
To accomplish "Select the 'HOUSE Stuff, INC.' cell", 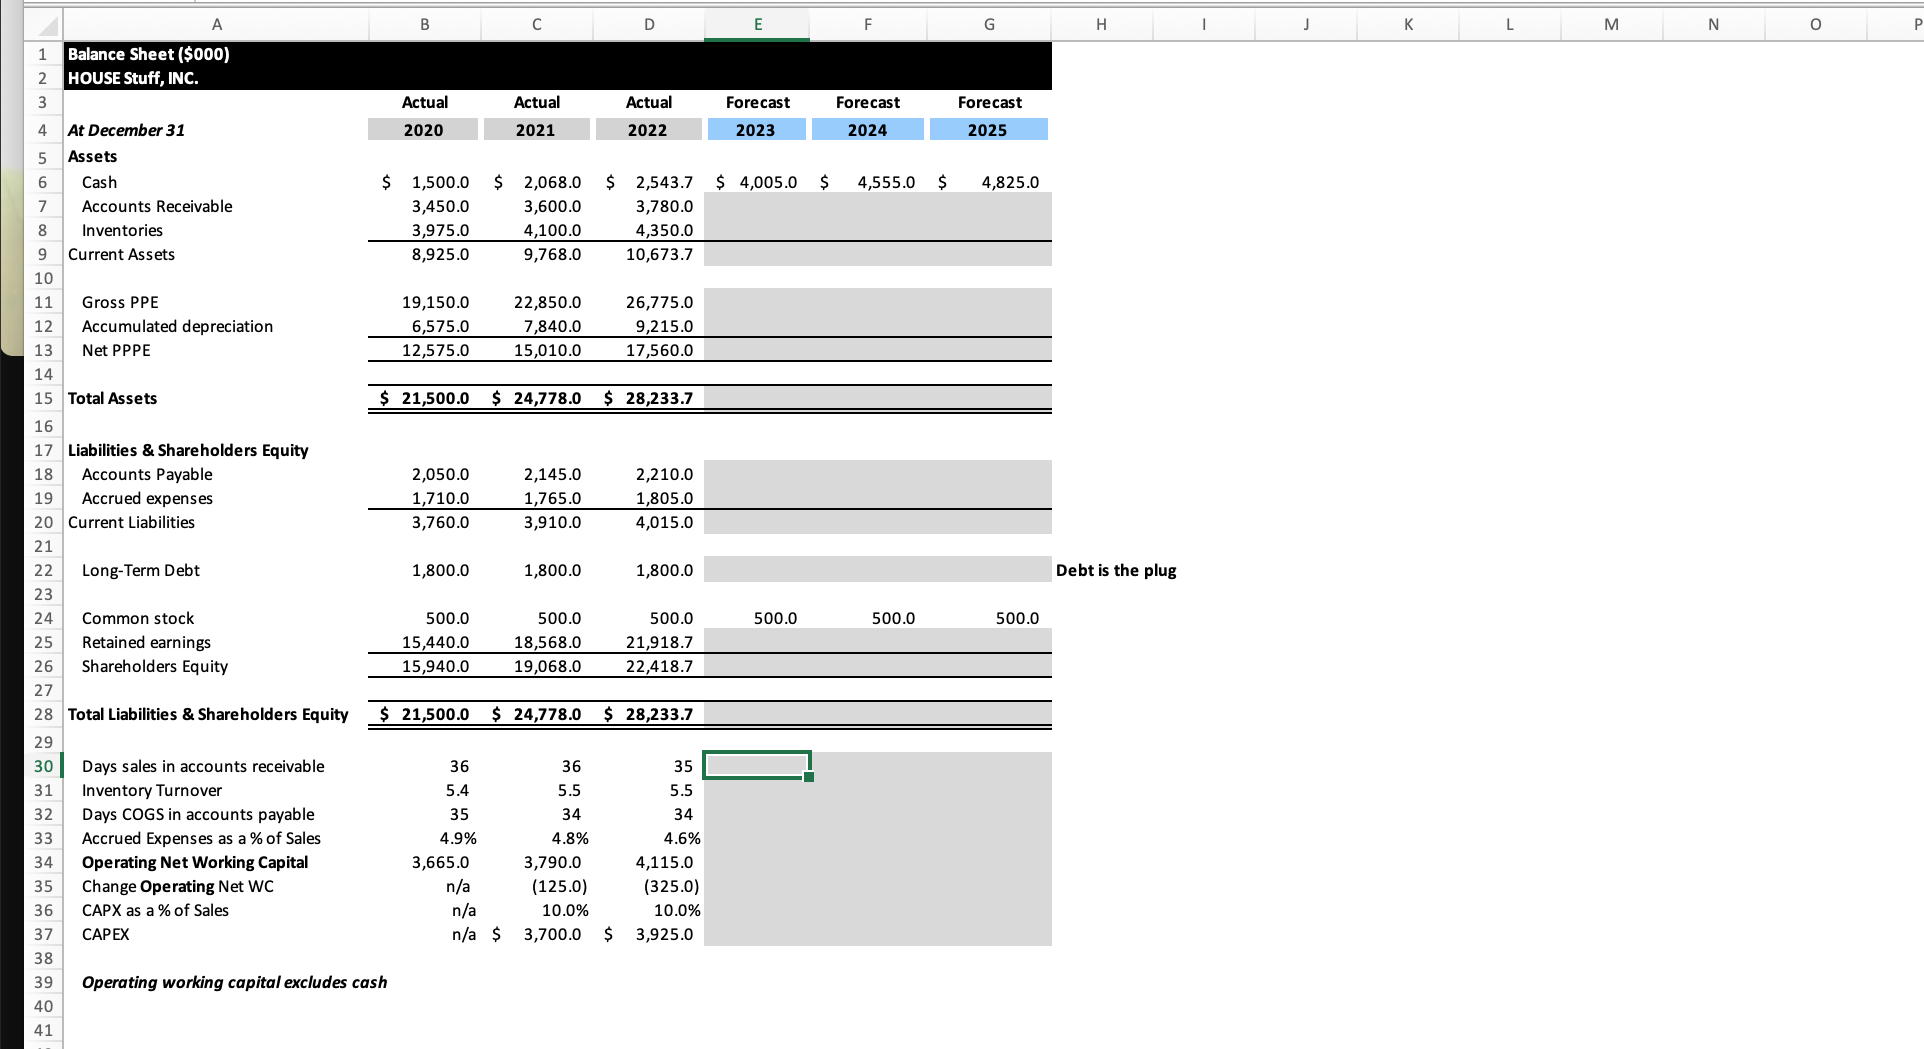I will click(133, 78).
